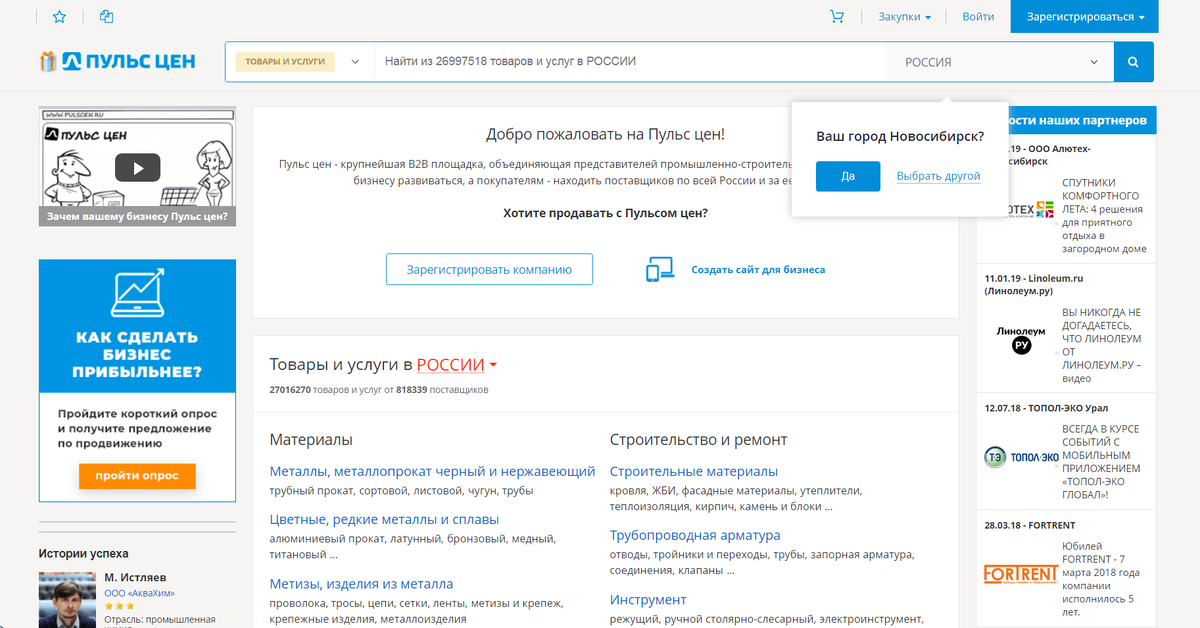
Task: Click the compare items icon
Action: (107, 17)
